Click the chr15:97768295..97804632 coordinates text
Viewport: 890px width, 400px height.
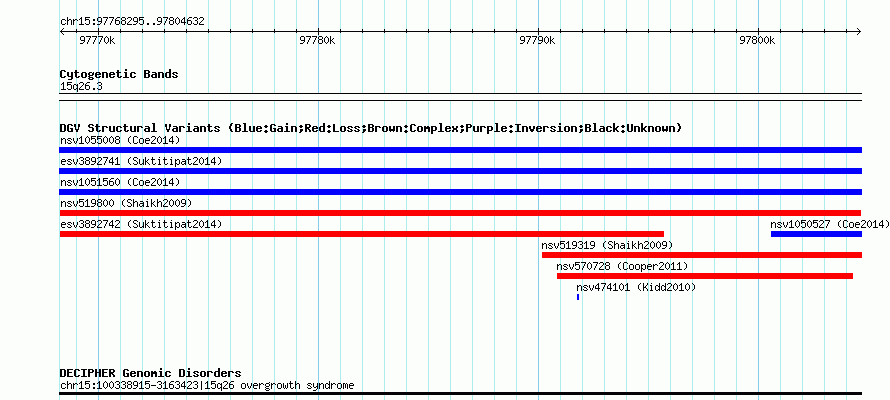(x=132, y=22)
